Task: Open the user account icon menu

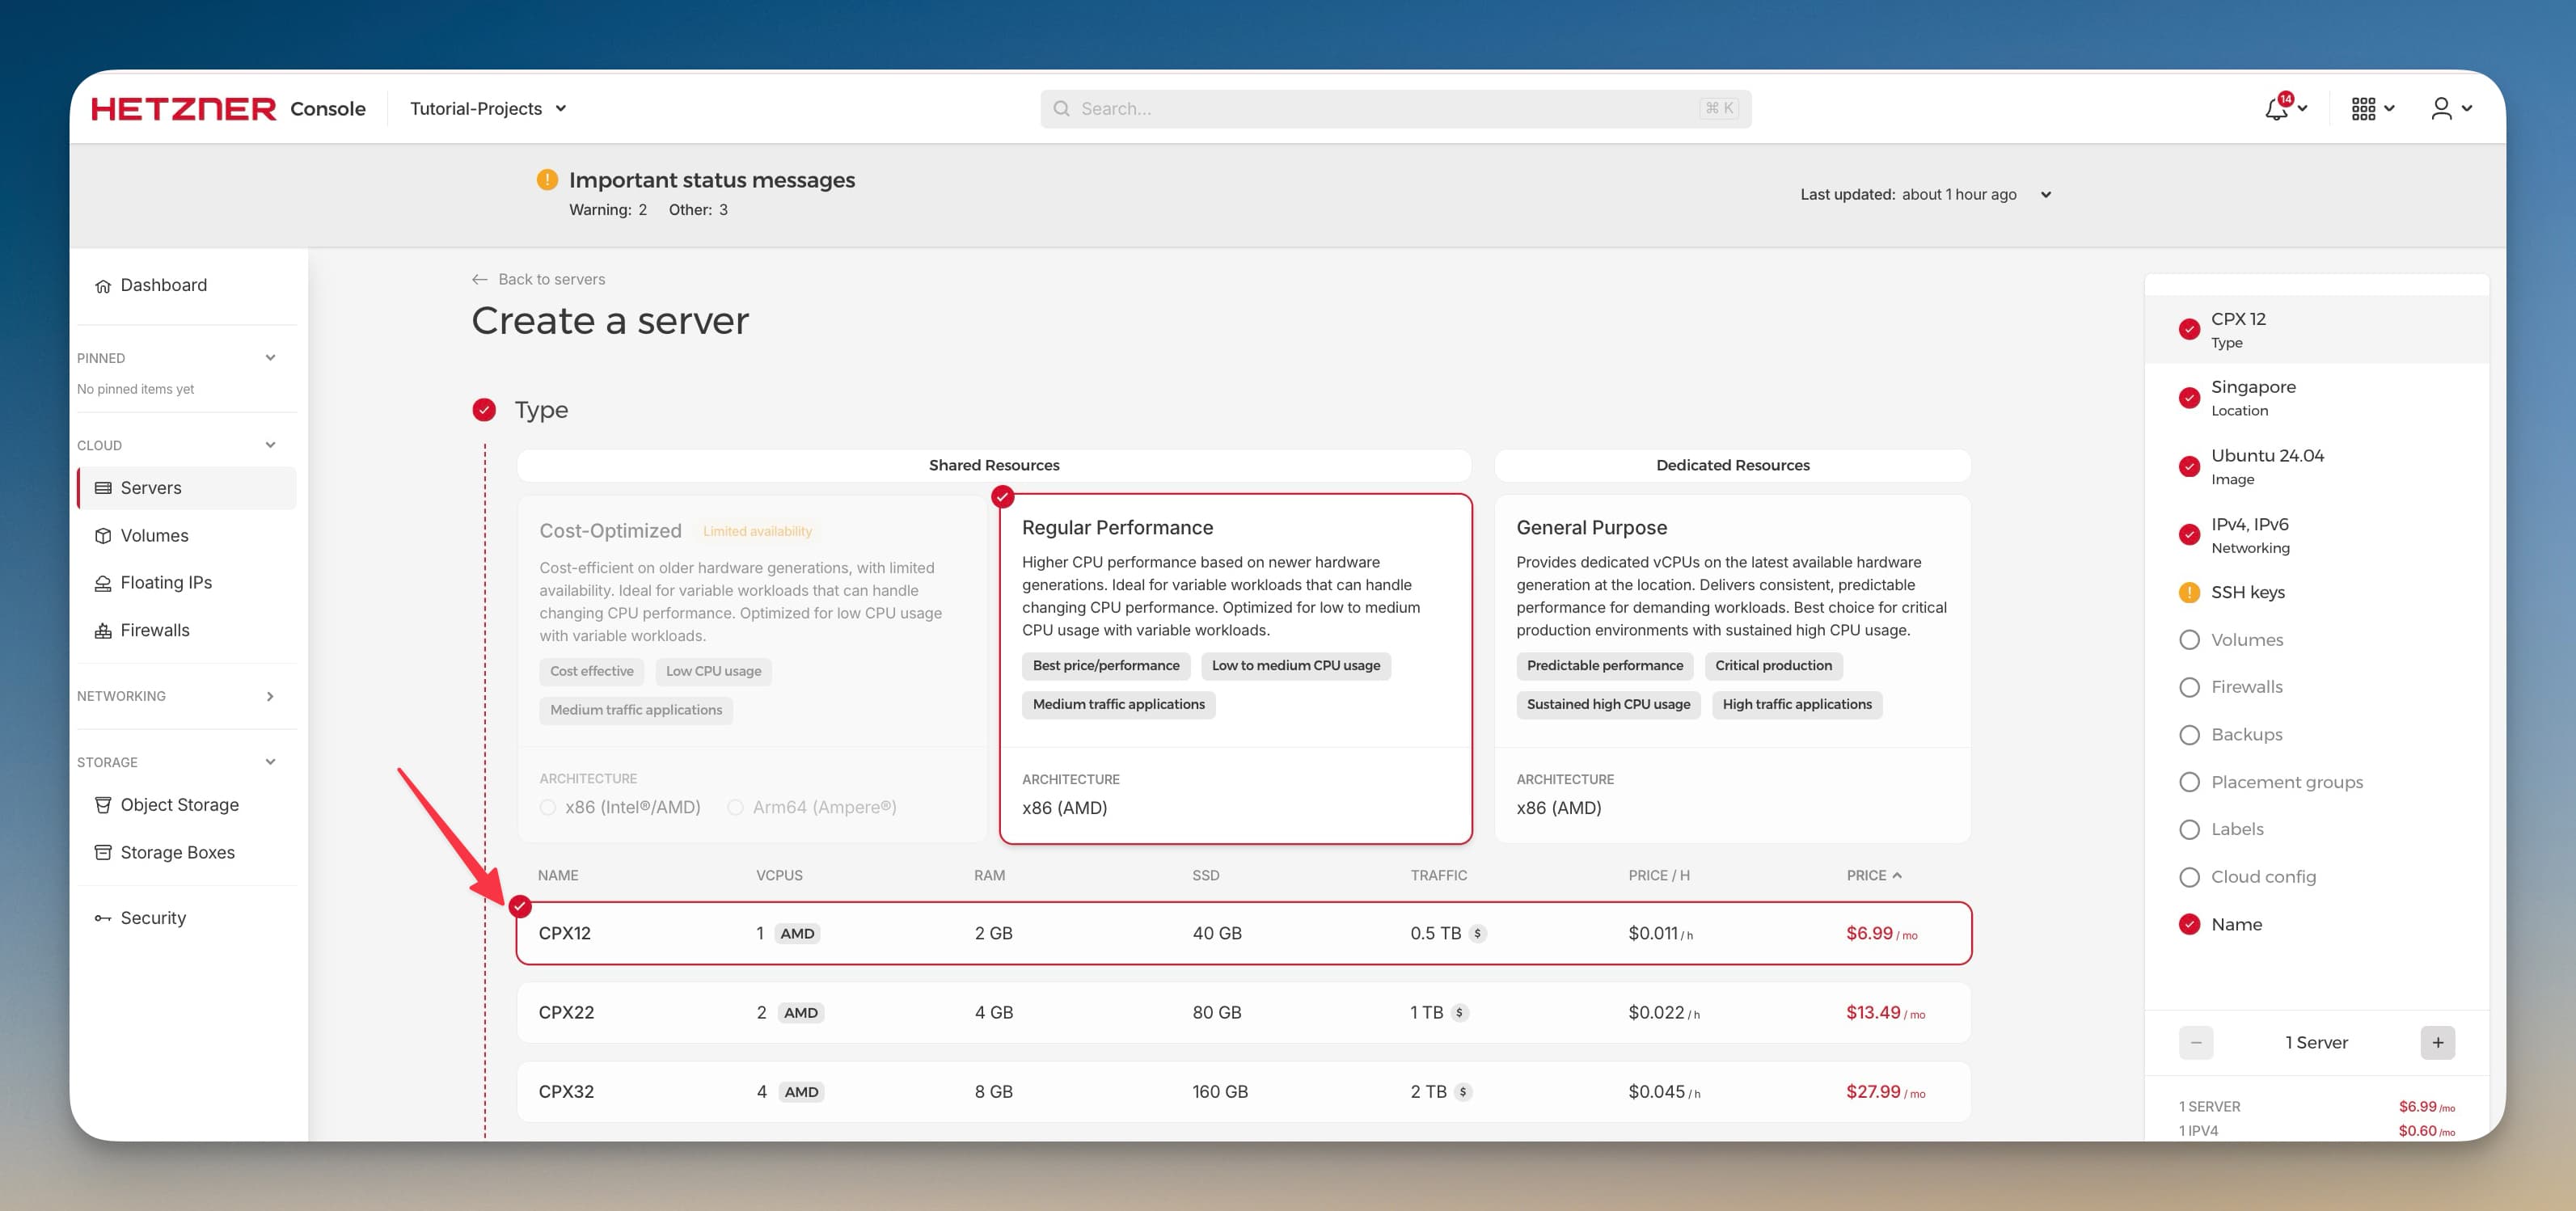Action: coord(2441,109)
